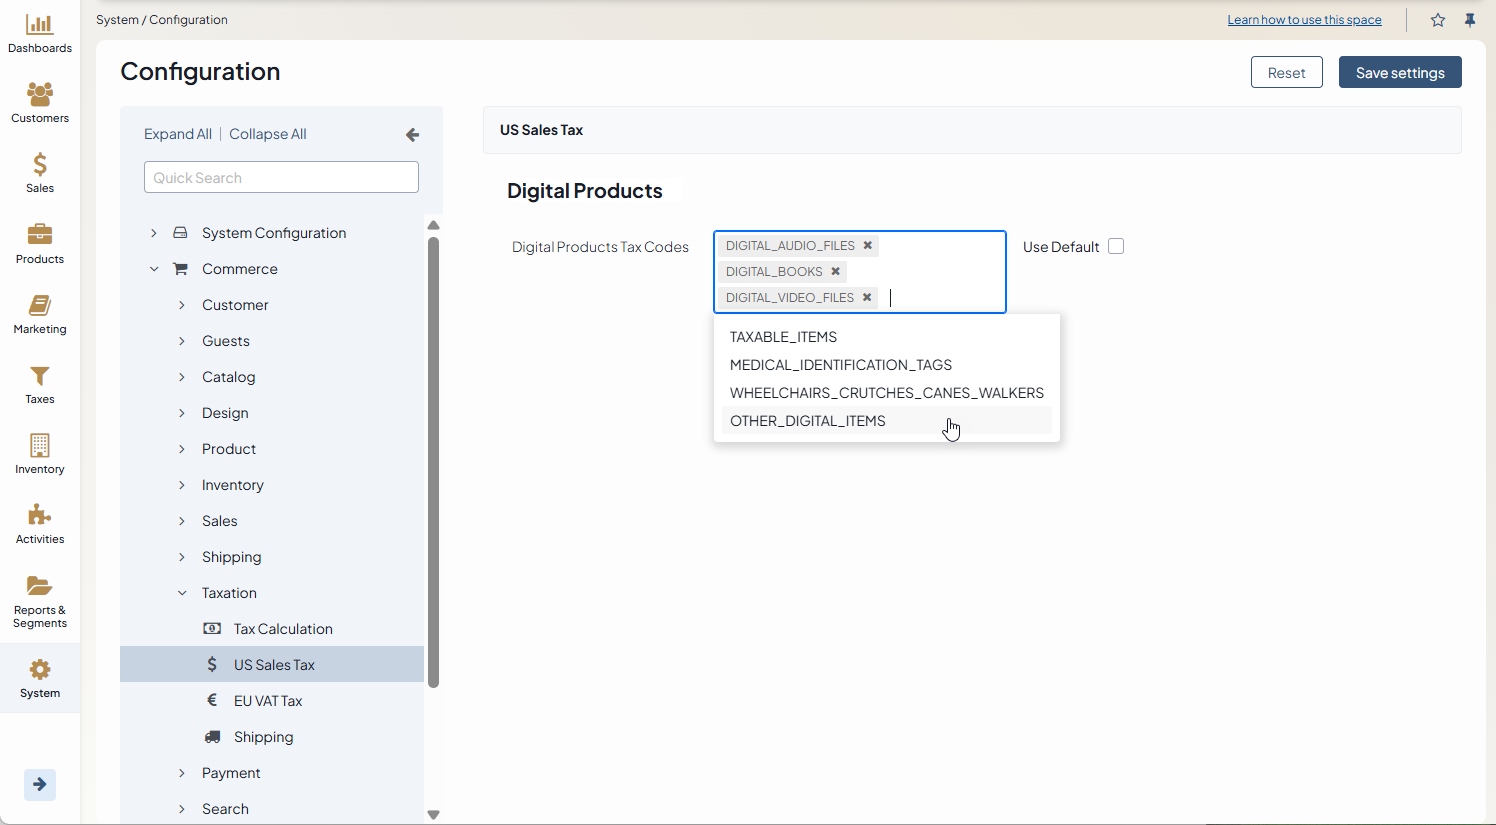
Task: Remove the DIGITAL_BOOKS tag
Action: coord(836,271)
